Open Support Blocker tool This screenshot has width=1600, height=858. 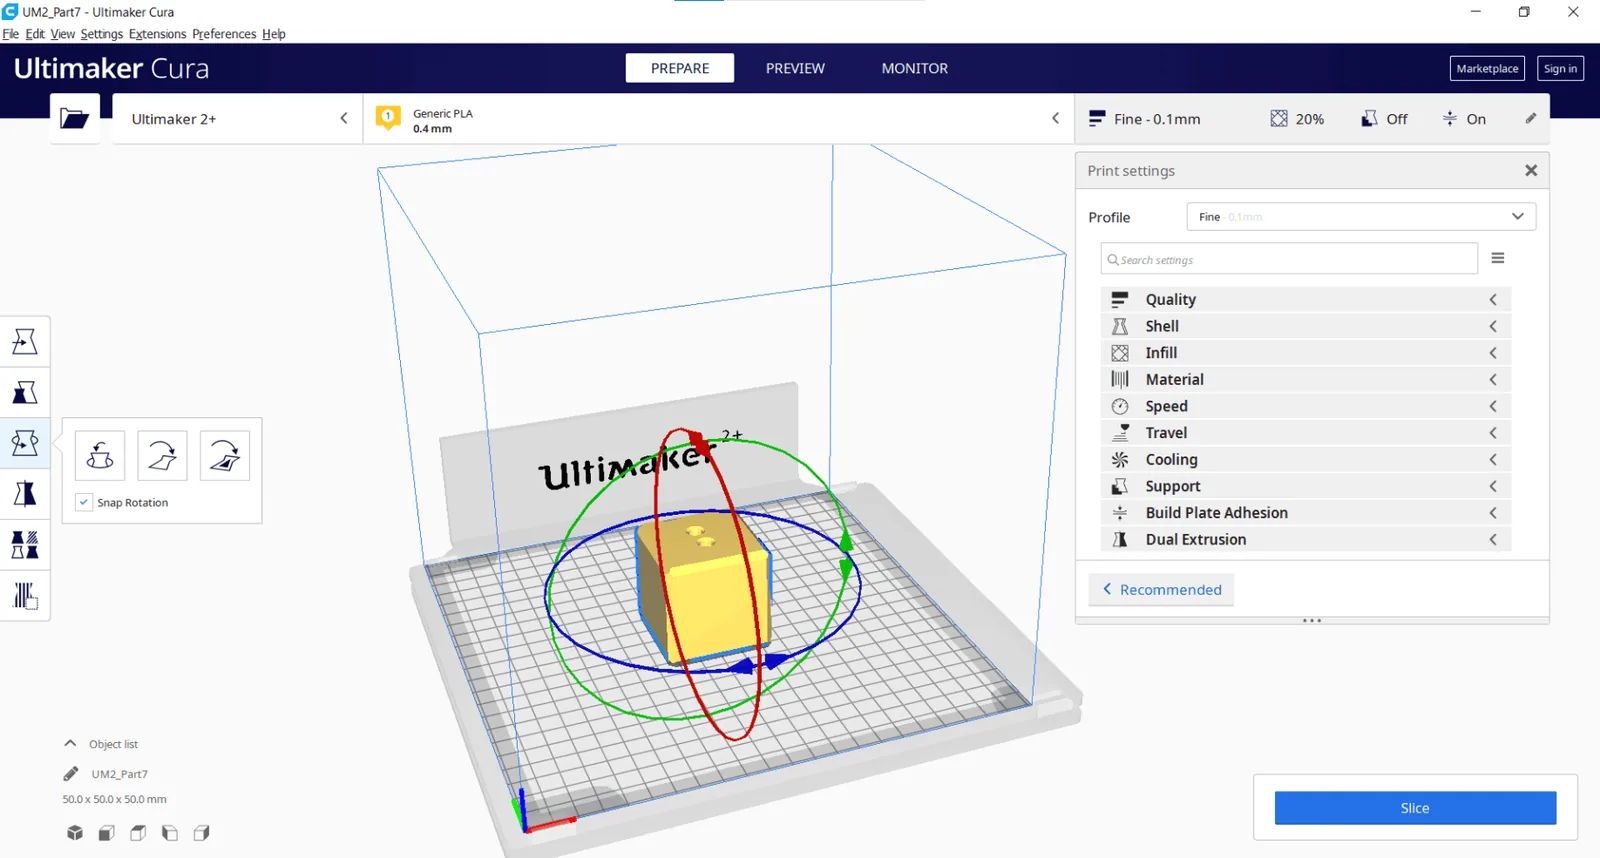click(x=25, y=596)
